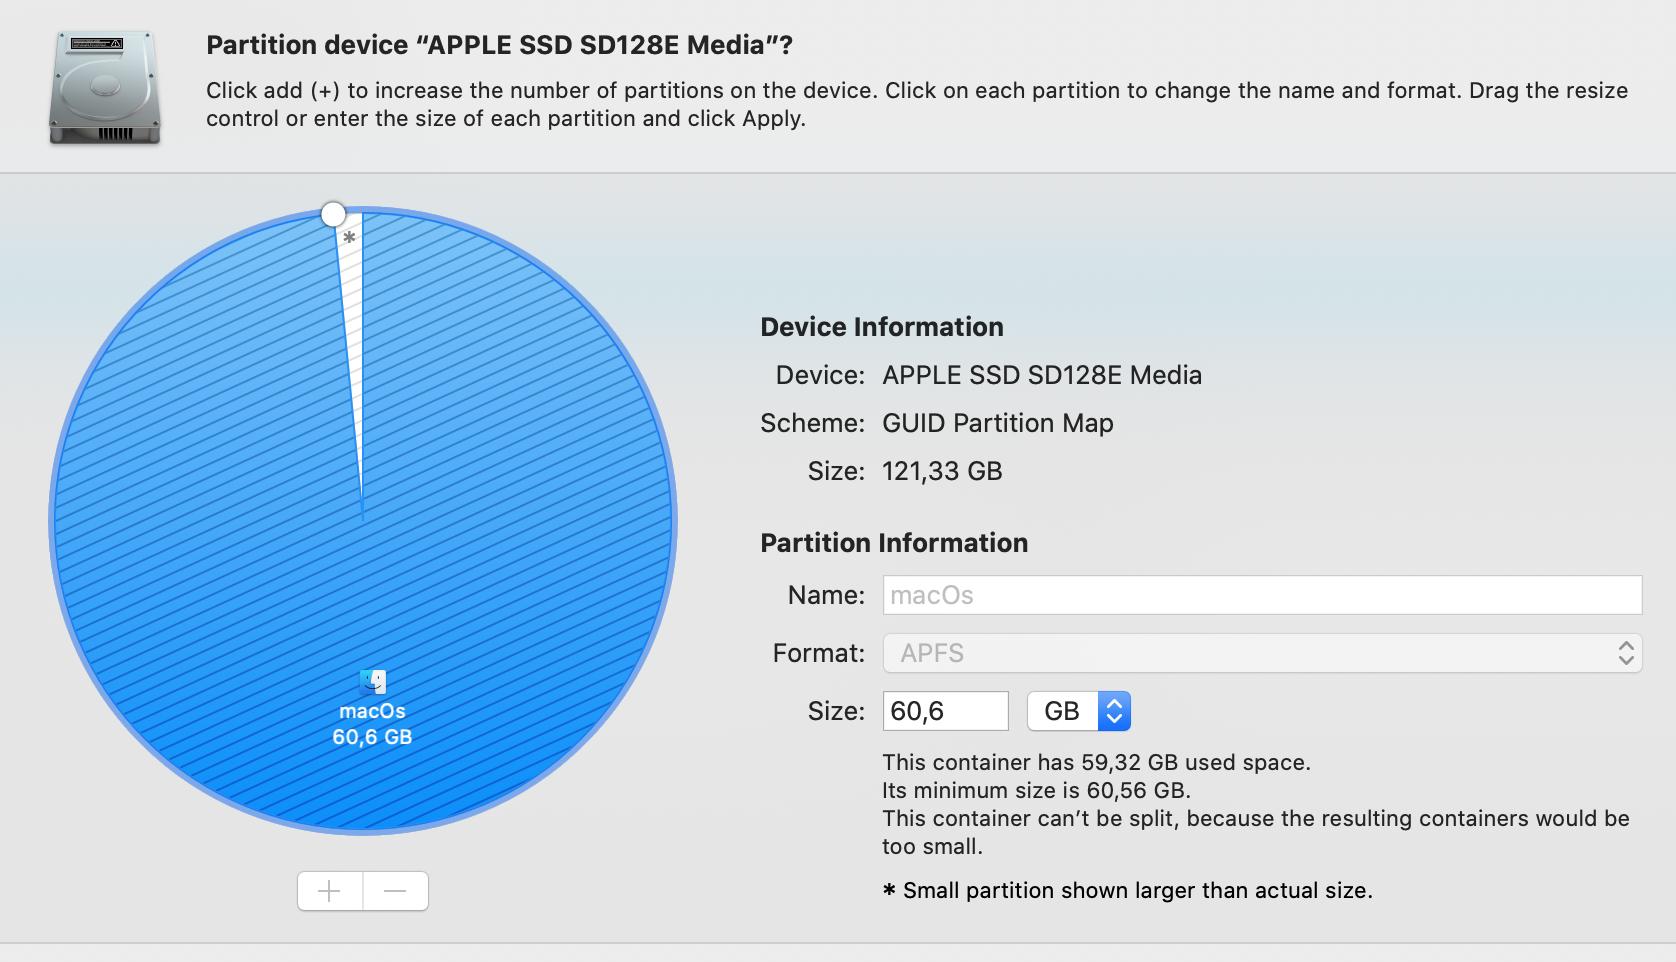Click the Partition device dialog title
This screenshot has height=962, width=1676.
(499, 45)
